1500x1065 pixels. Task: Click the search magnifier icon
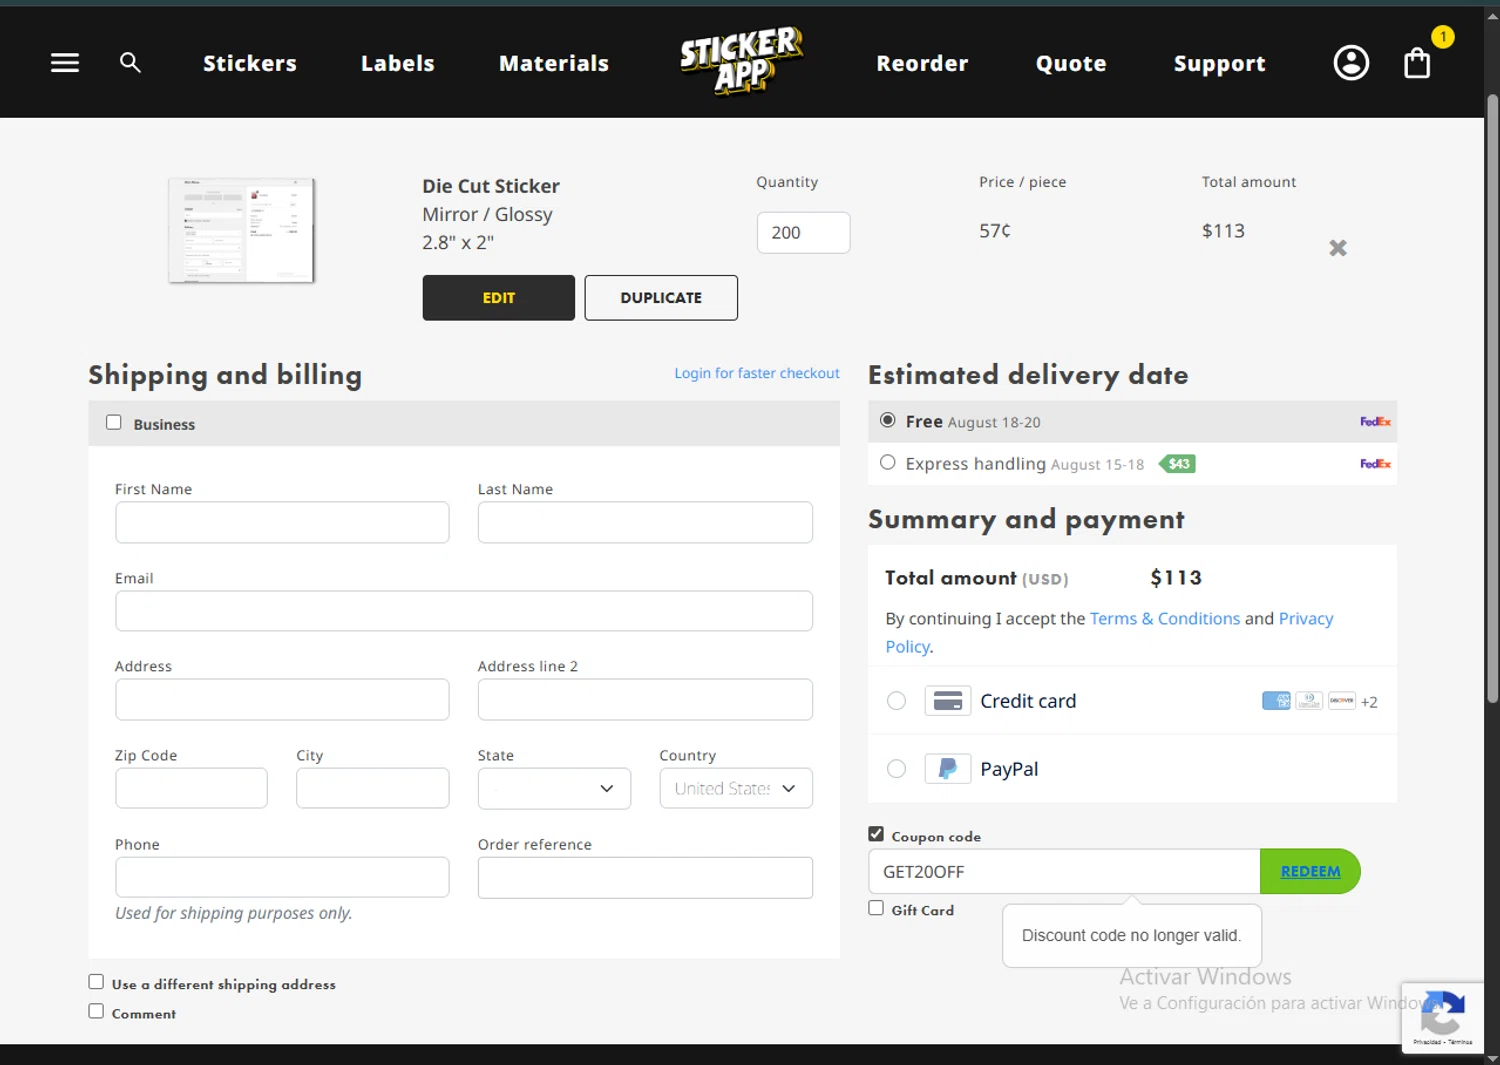(130, 63)
